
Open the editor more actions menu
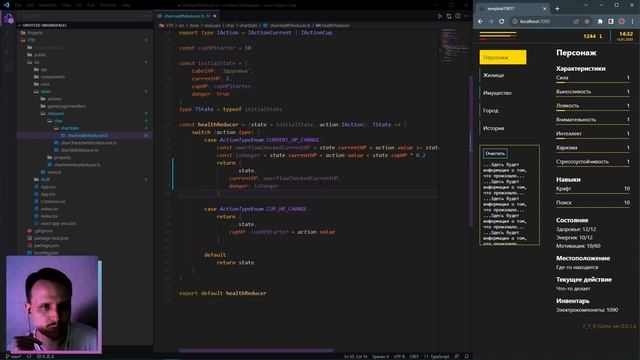pos(467,16)
